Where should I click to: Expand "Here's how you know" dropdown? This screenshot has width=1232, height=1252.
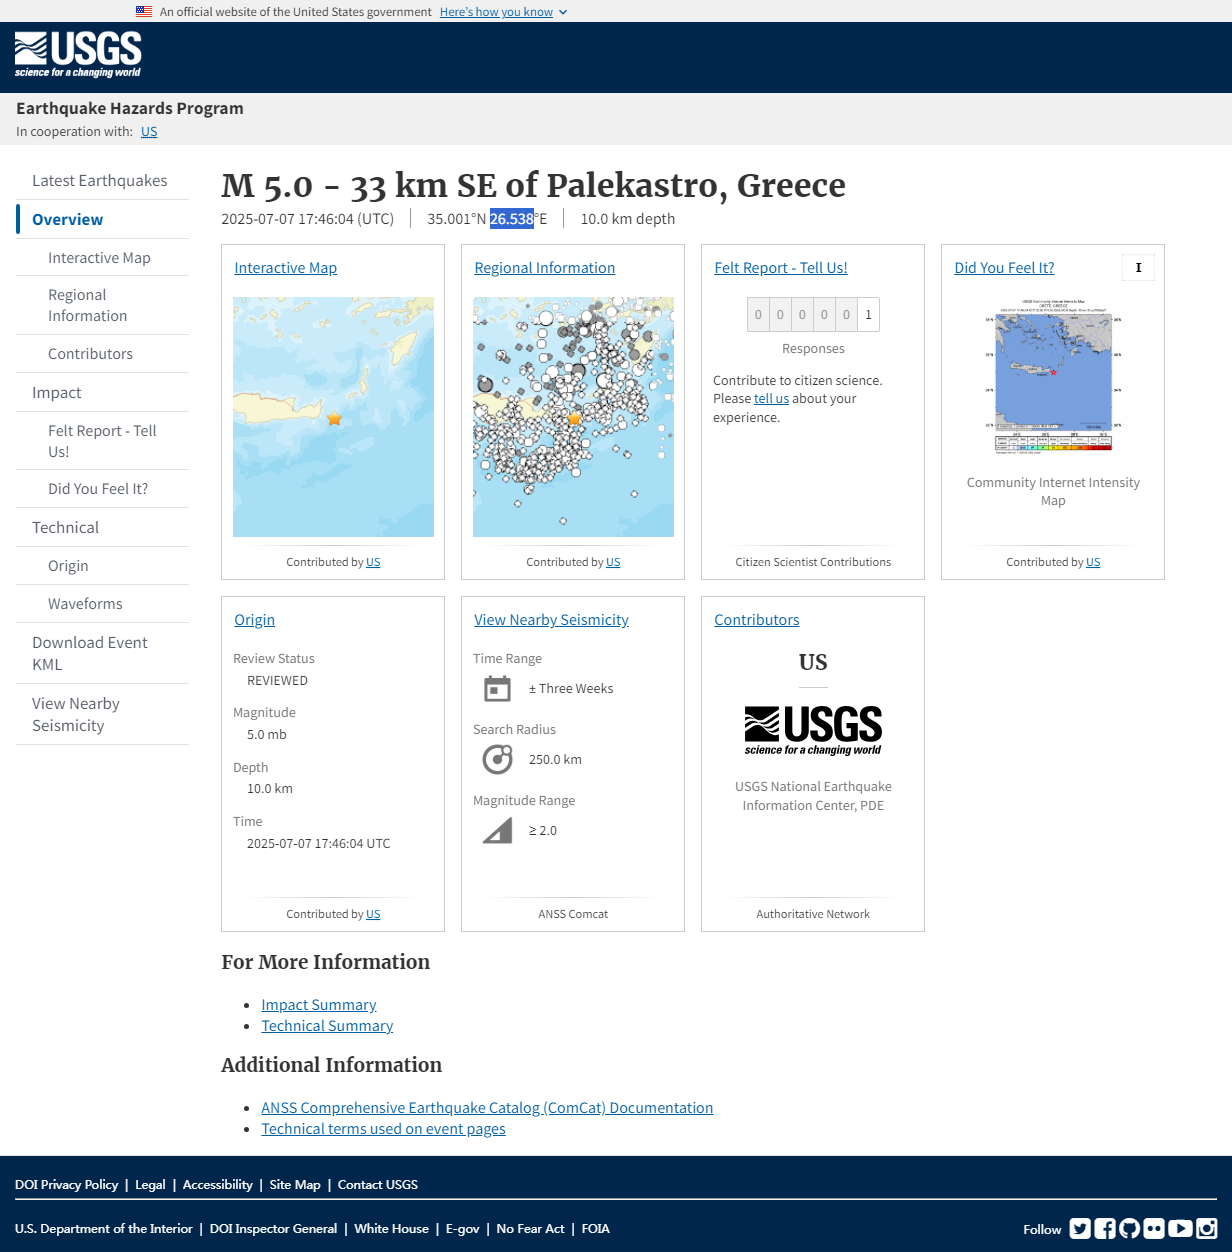[504, 12]
